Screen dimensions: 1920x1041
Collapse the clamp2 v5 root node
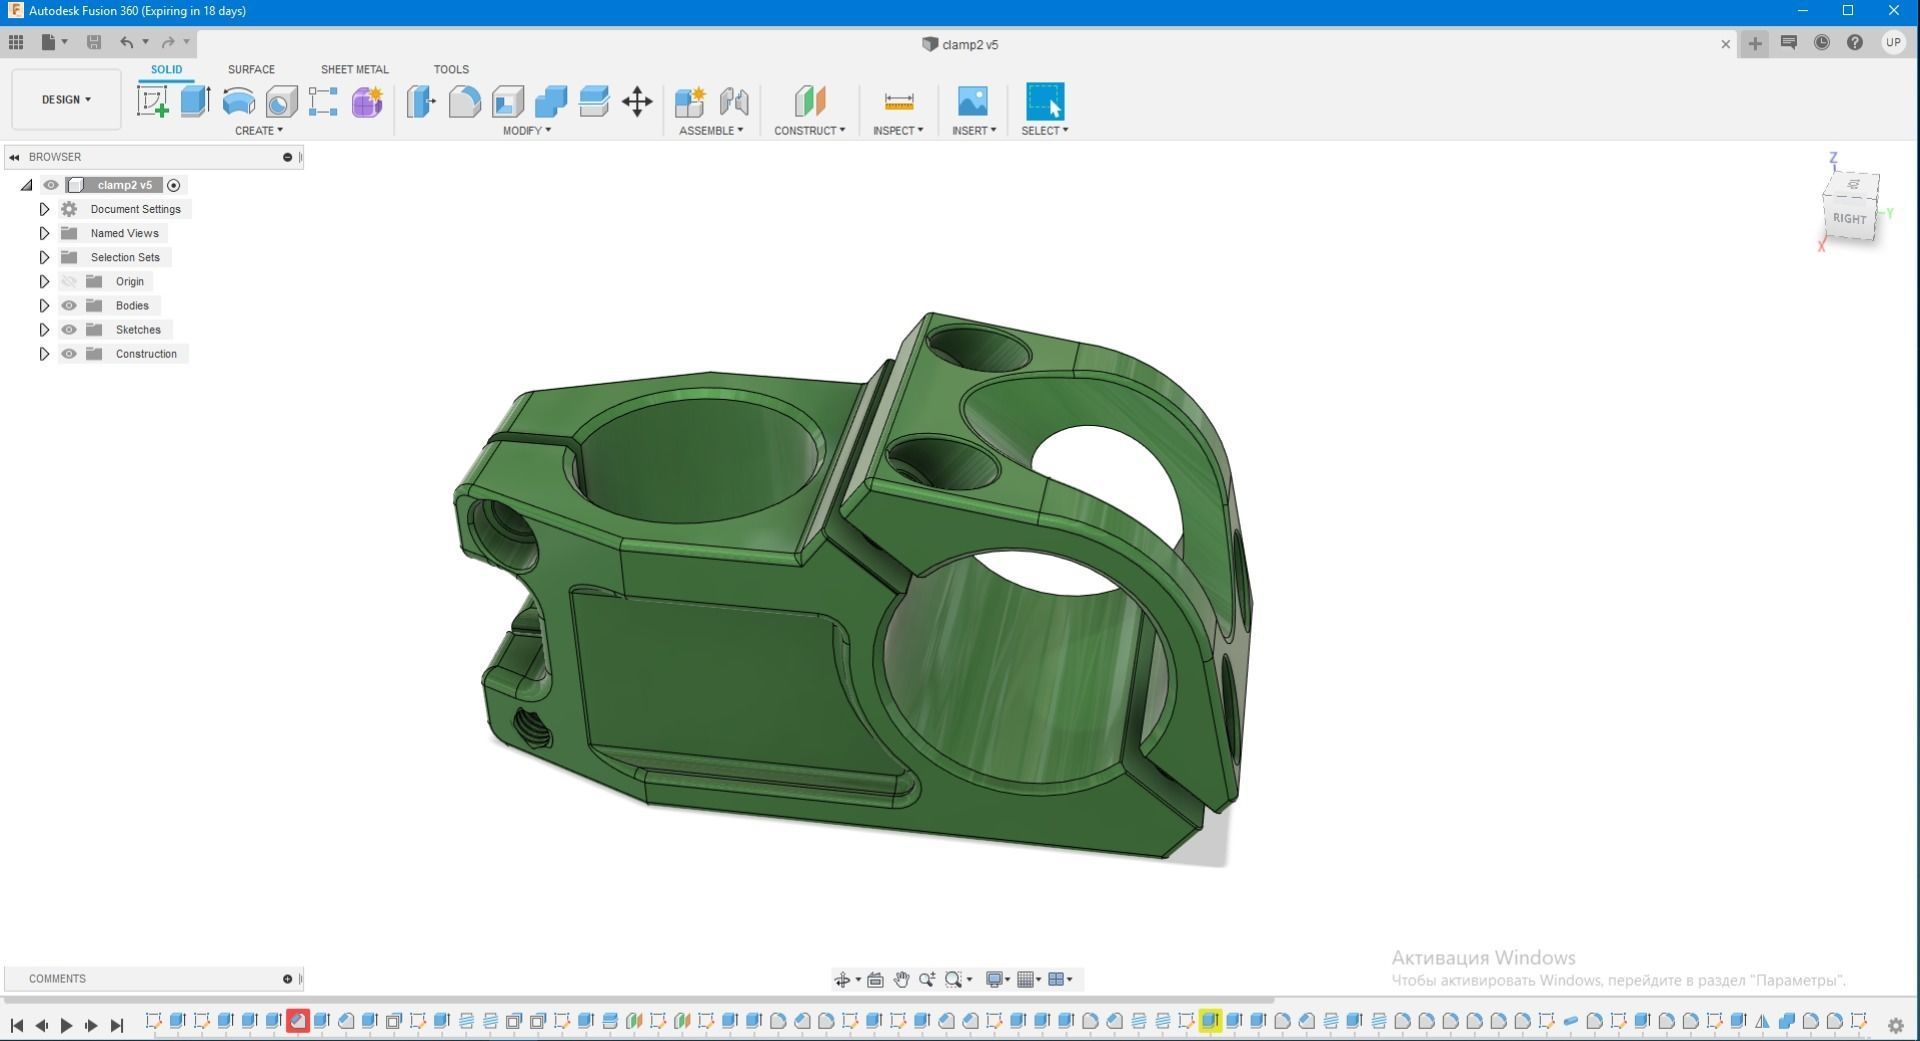27,185
